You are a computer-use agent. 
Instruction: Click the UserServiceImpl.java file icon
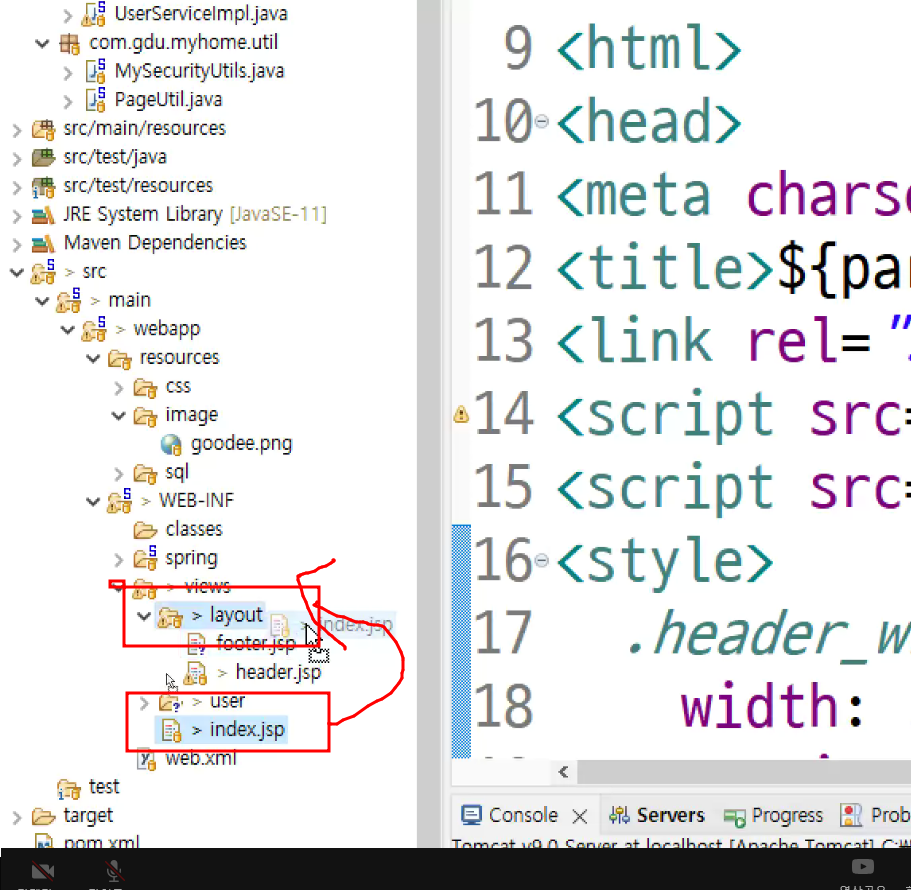coord(94,13)
